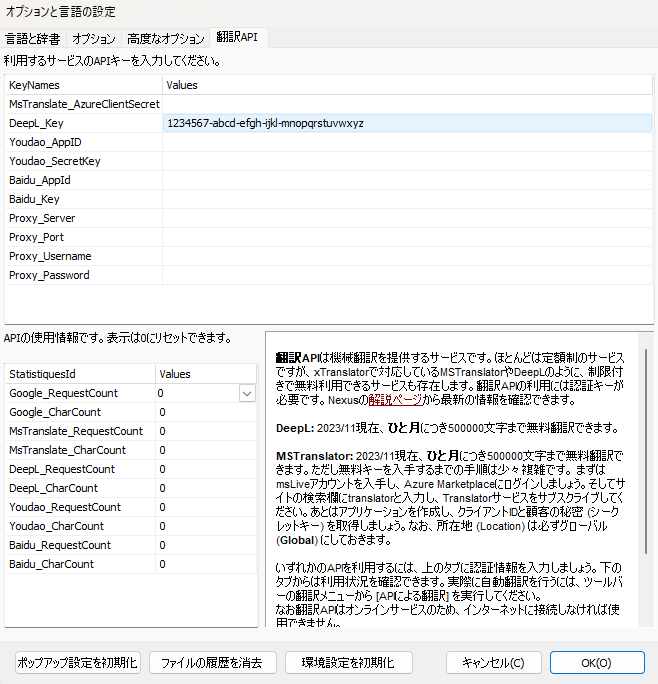Open the オプション tab

94,39
